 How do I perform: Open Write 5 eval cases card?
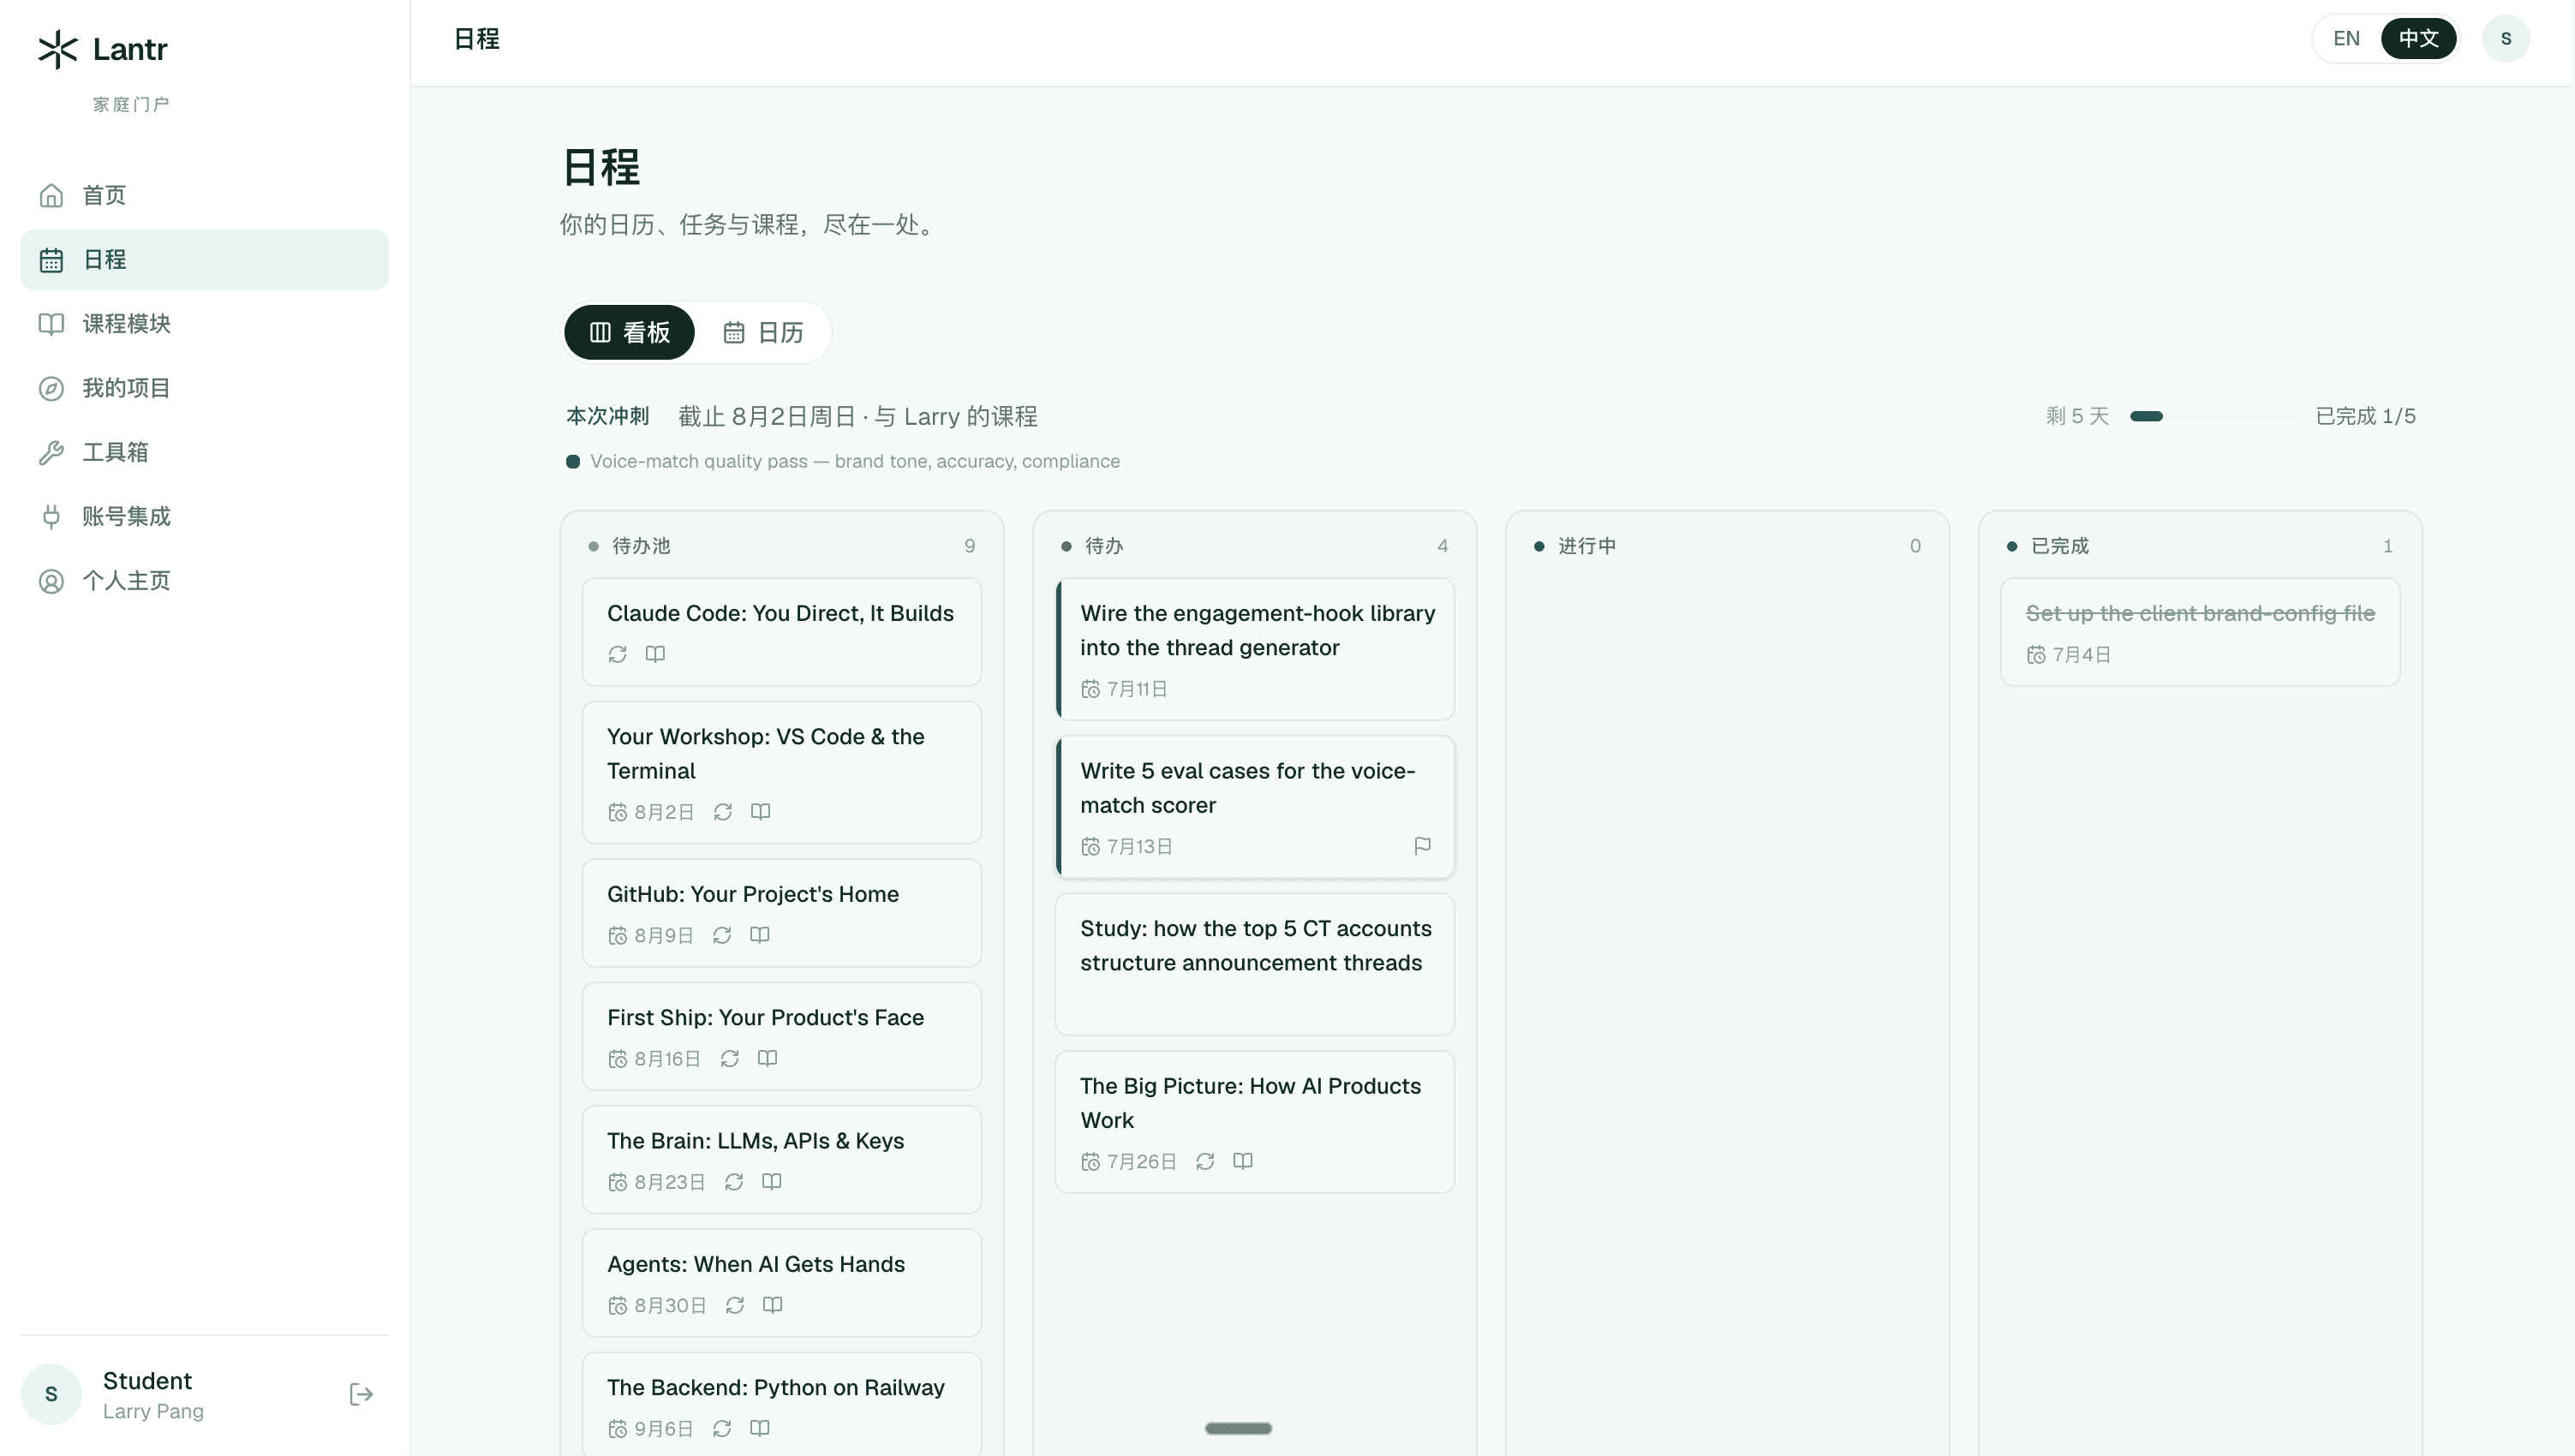pos(1255,807)
